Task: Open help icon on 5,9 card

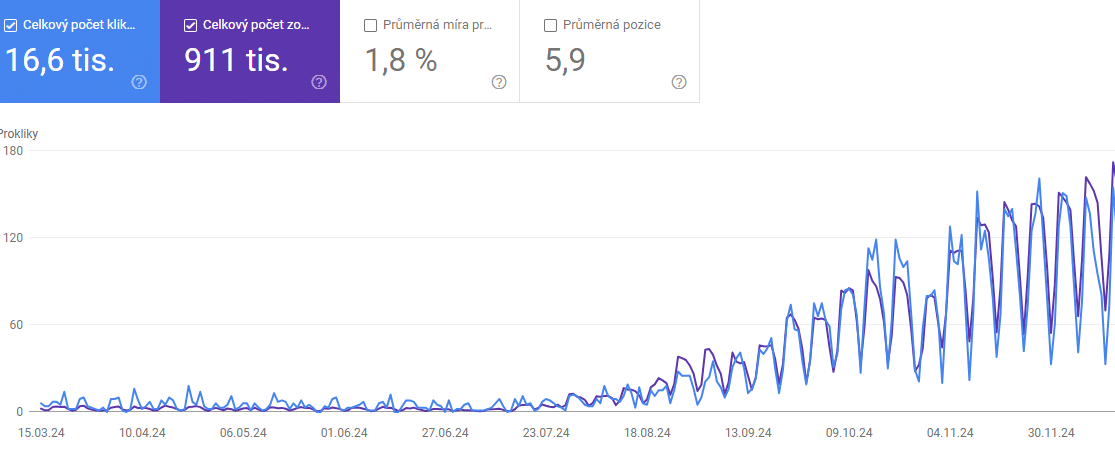Action: pos(679,82)
